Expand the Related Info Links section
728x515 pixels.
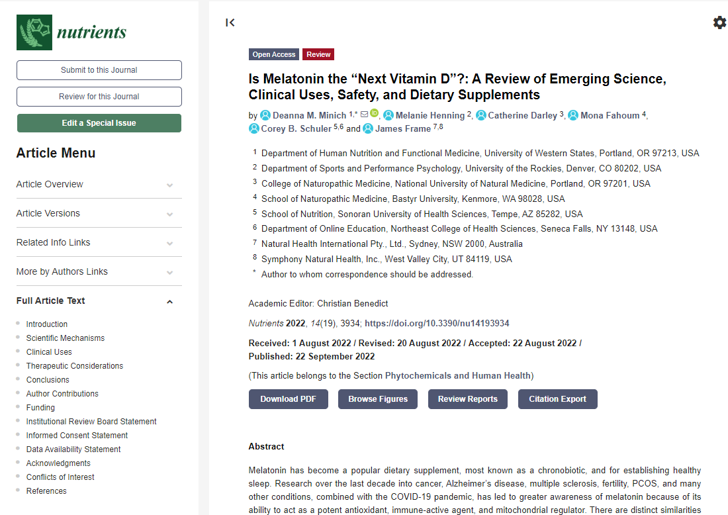click(x=169, y=243)
